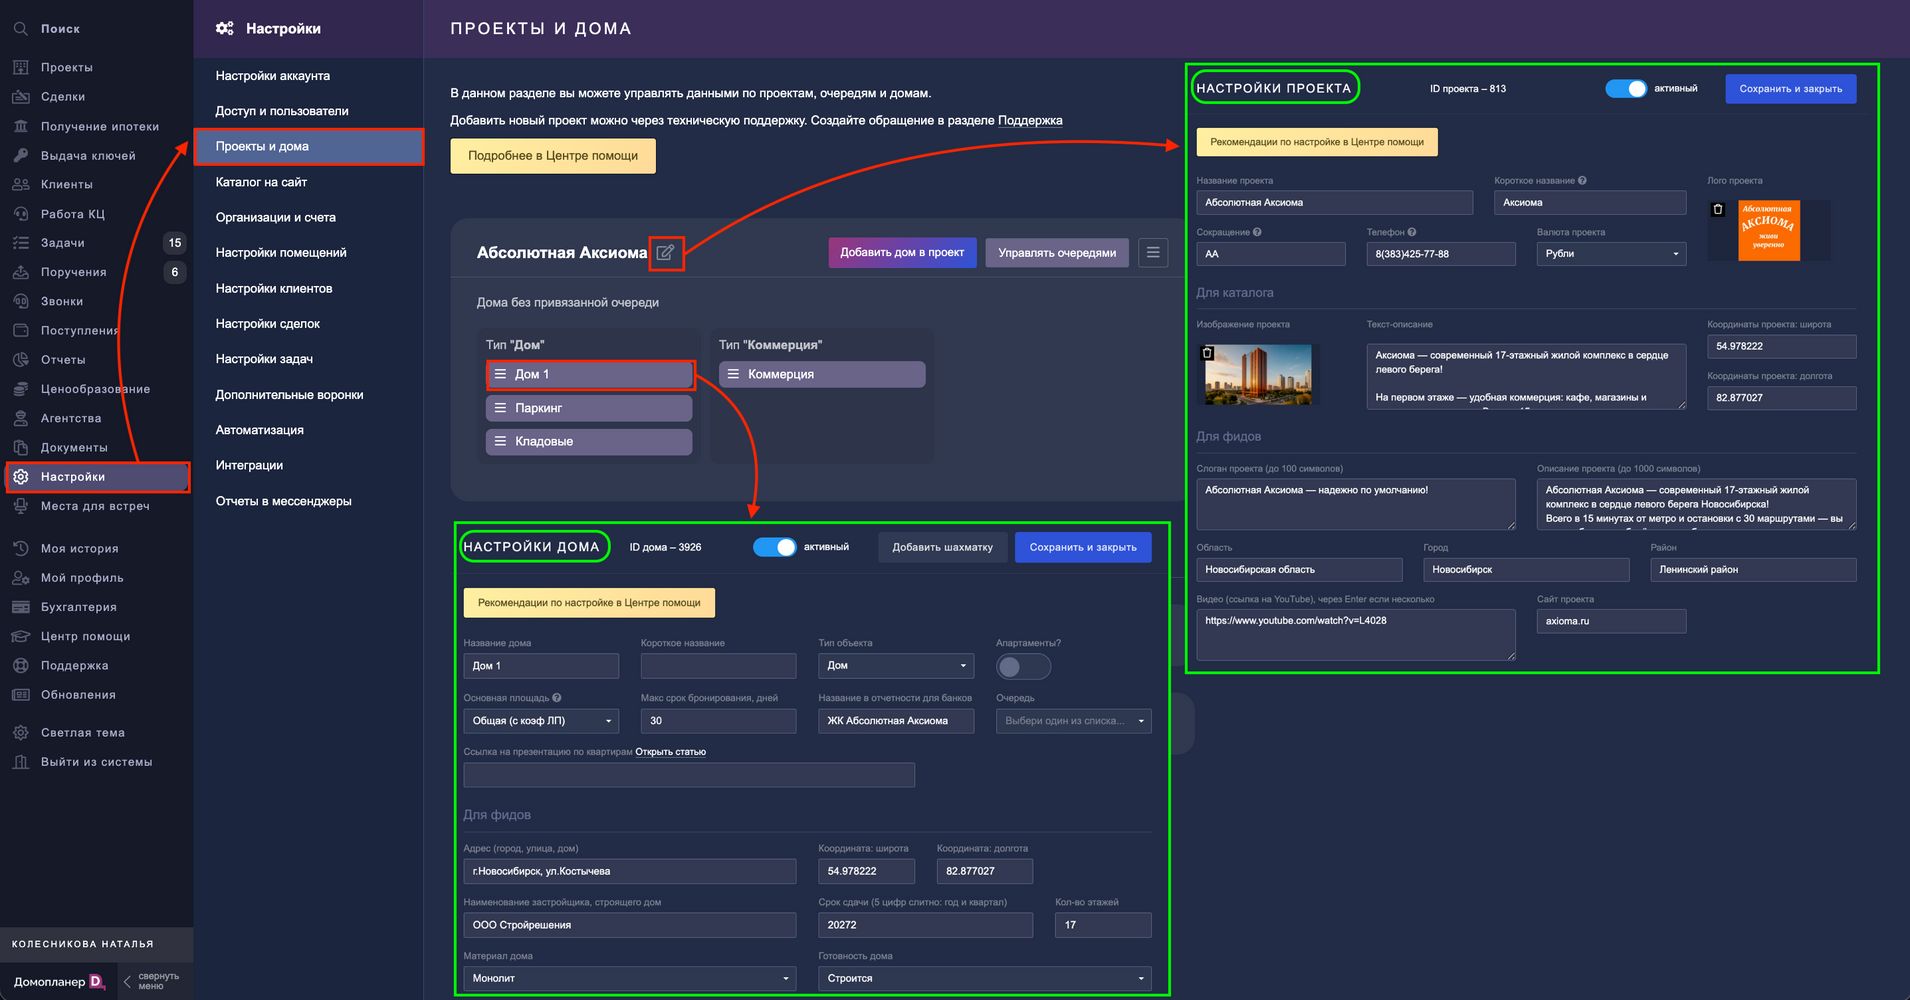
Task: Click the search magnifier icon in sidebar
Action: coord(20,29)
